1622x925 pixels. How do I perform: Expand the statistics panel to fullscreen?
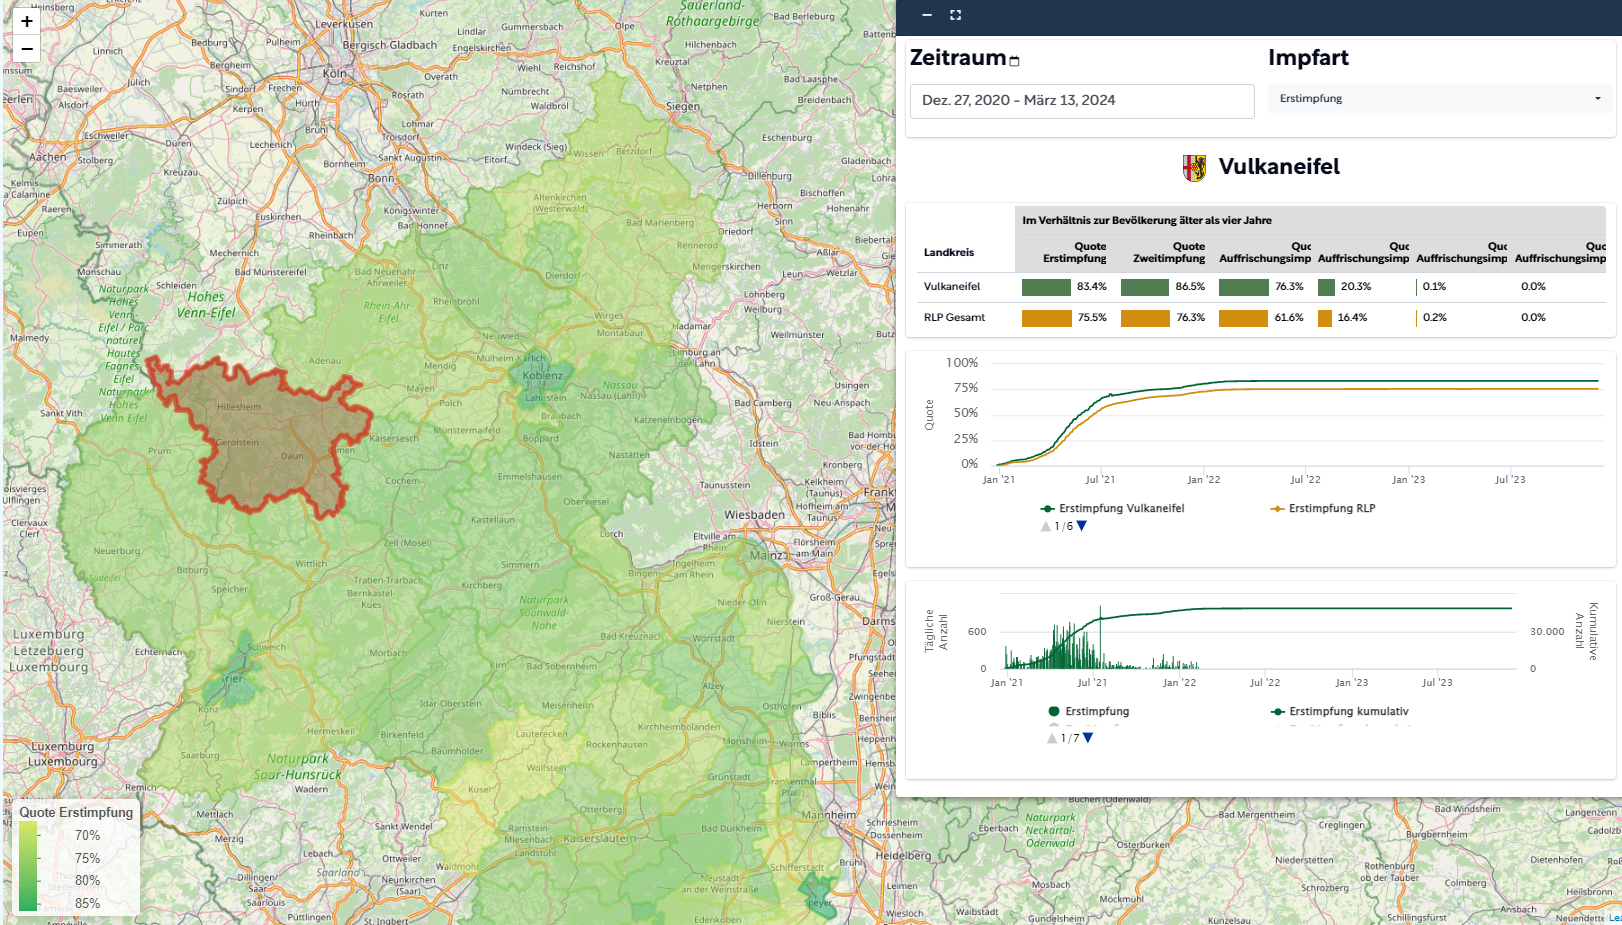(955, 15)
